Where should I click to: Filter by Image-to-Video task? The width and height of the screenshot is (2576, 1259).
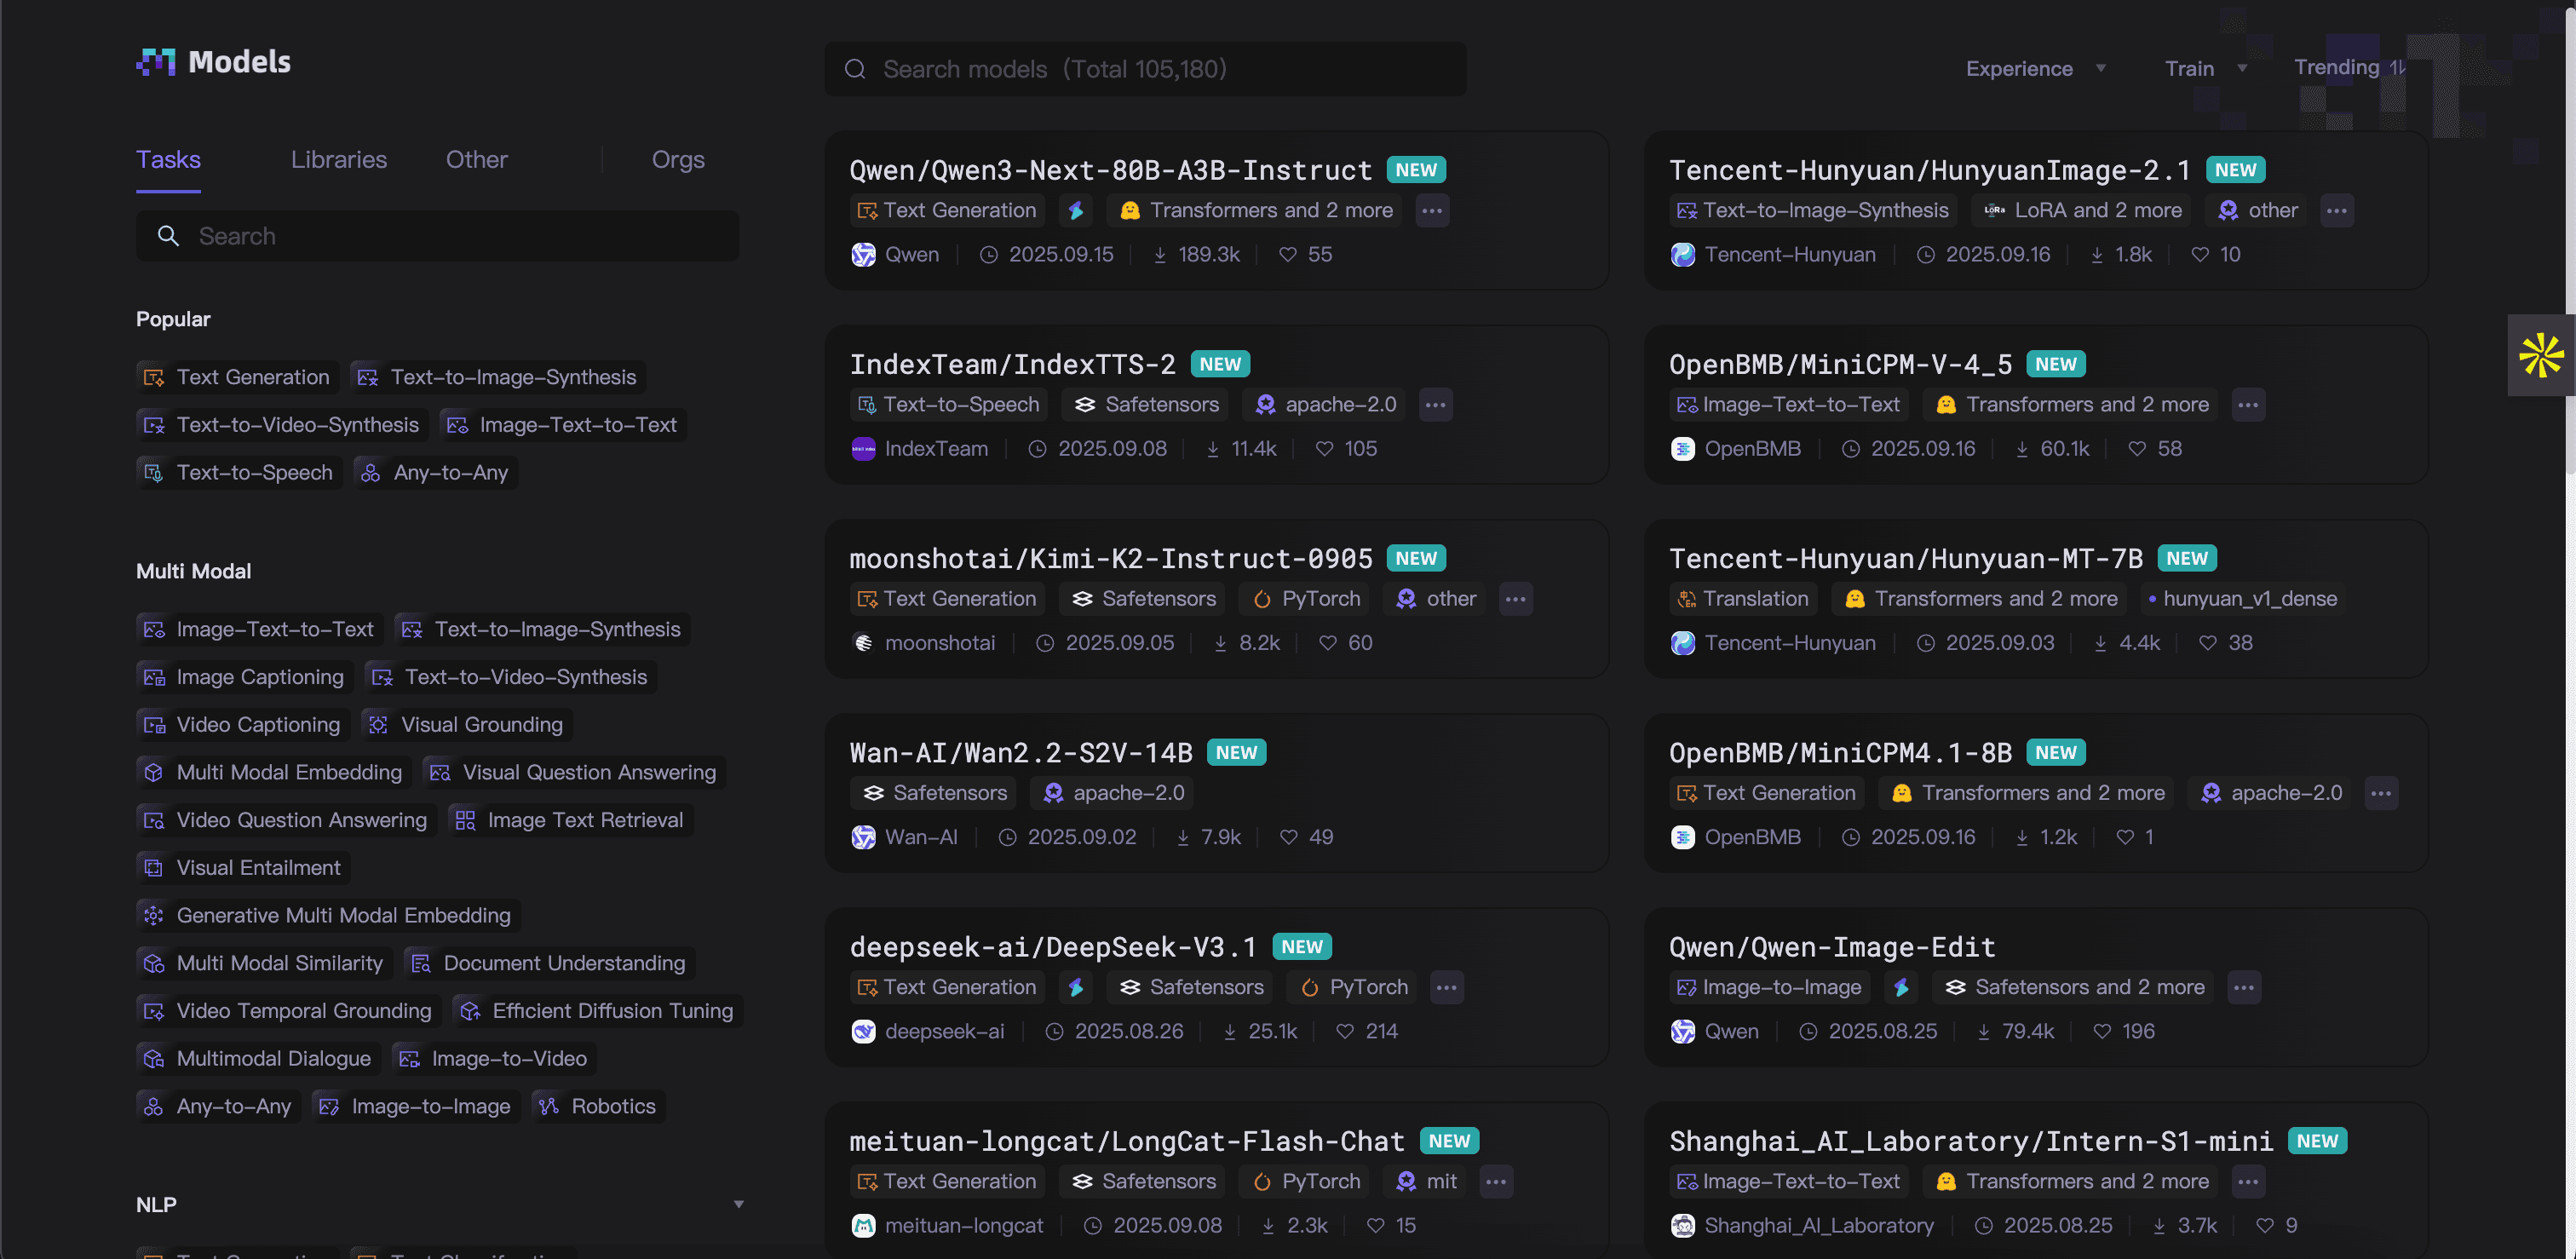494,1058
